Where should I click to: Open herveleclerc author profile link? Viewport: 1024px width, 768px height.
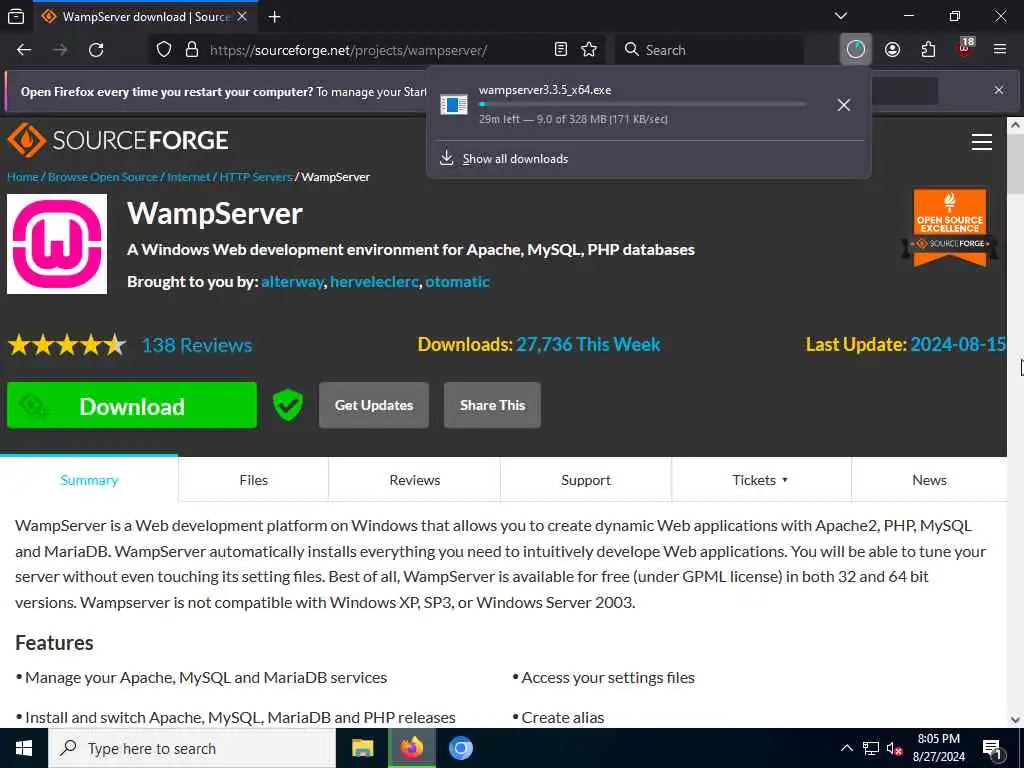[x=374, y=281]
